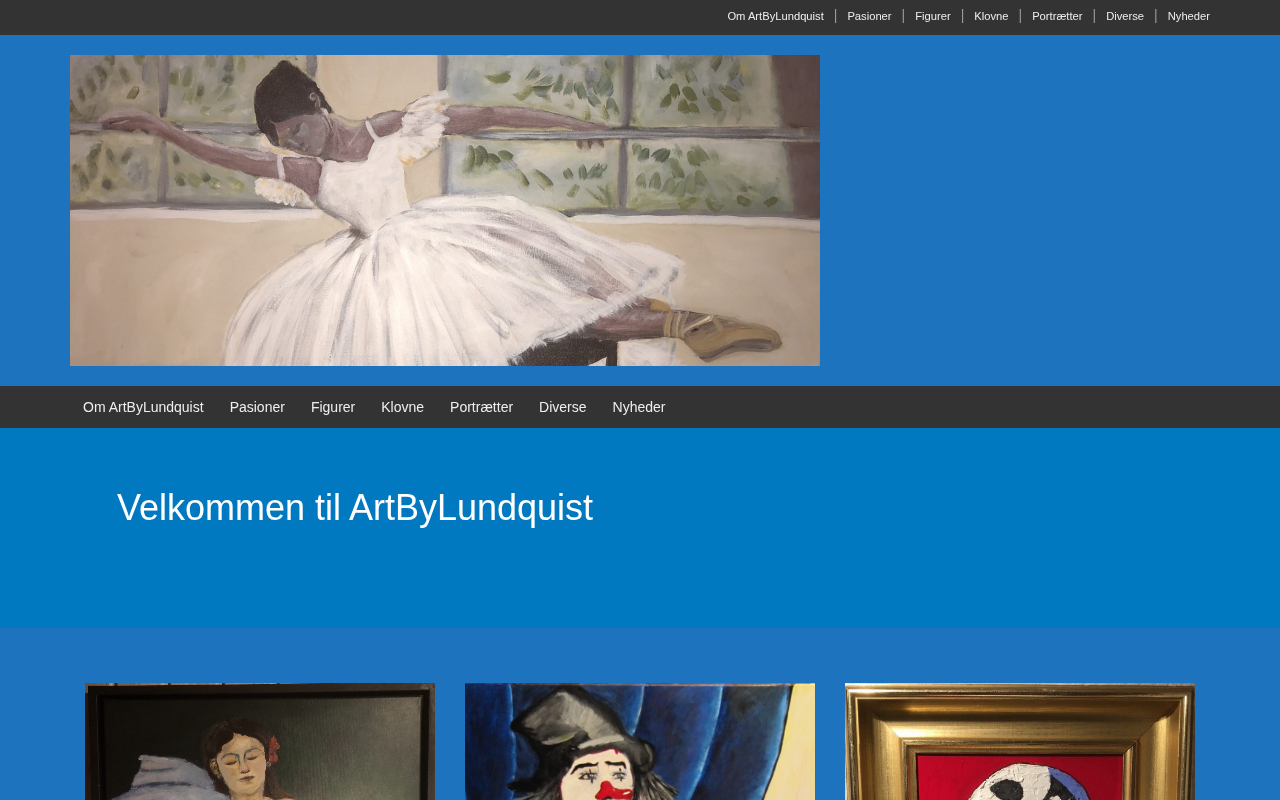Screen dimensions: 1280x800
Task: Select Om ArtByLundquist in main menu
Action: point(143,407)
